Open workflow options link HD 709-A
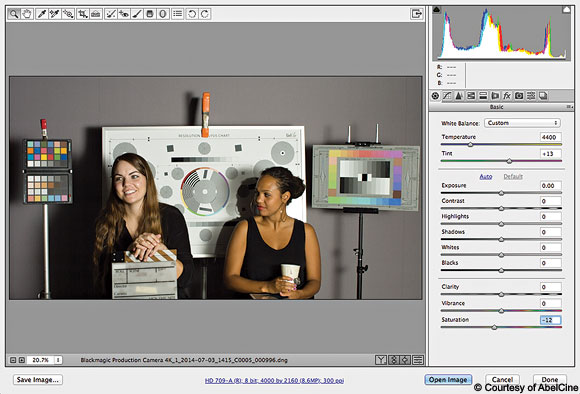Screen dimensions: 580x394 tap(274, 380)
